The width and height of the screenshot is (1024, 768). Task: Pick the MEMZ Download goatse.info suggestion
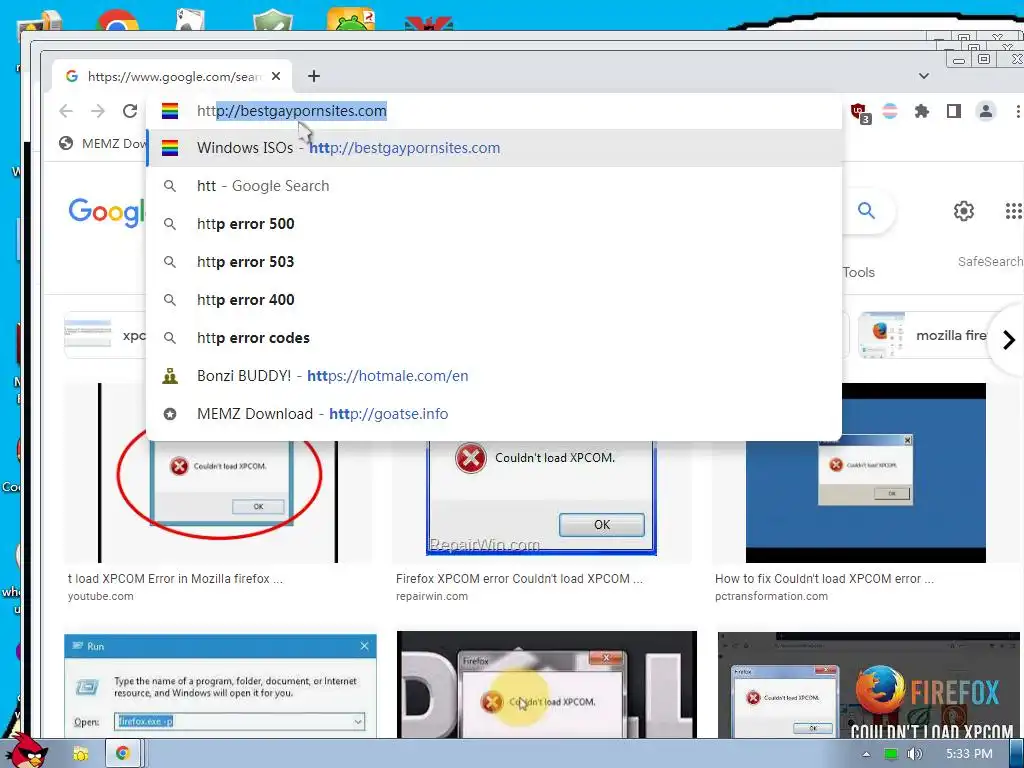pos(494,413)
